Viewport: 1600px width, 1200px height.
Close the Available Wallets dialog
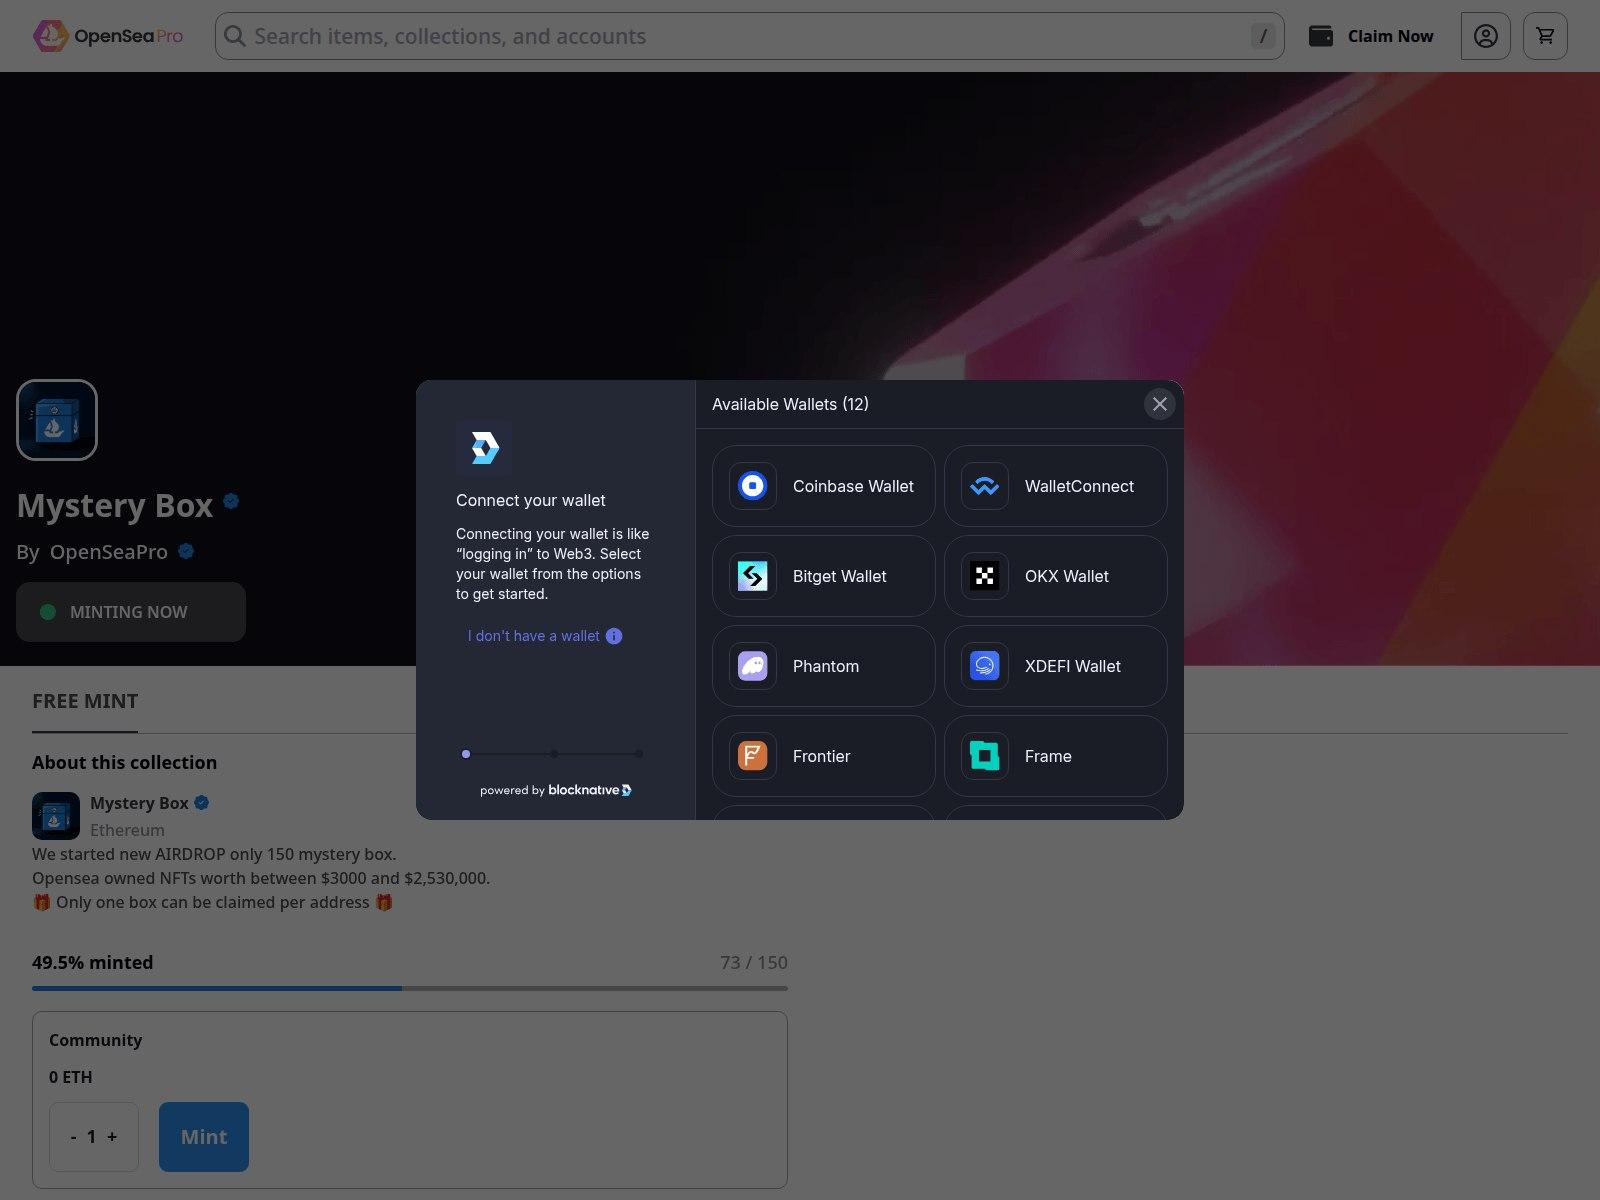coord(1160,404)
